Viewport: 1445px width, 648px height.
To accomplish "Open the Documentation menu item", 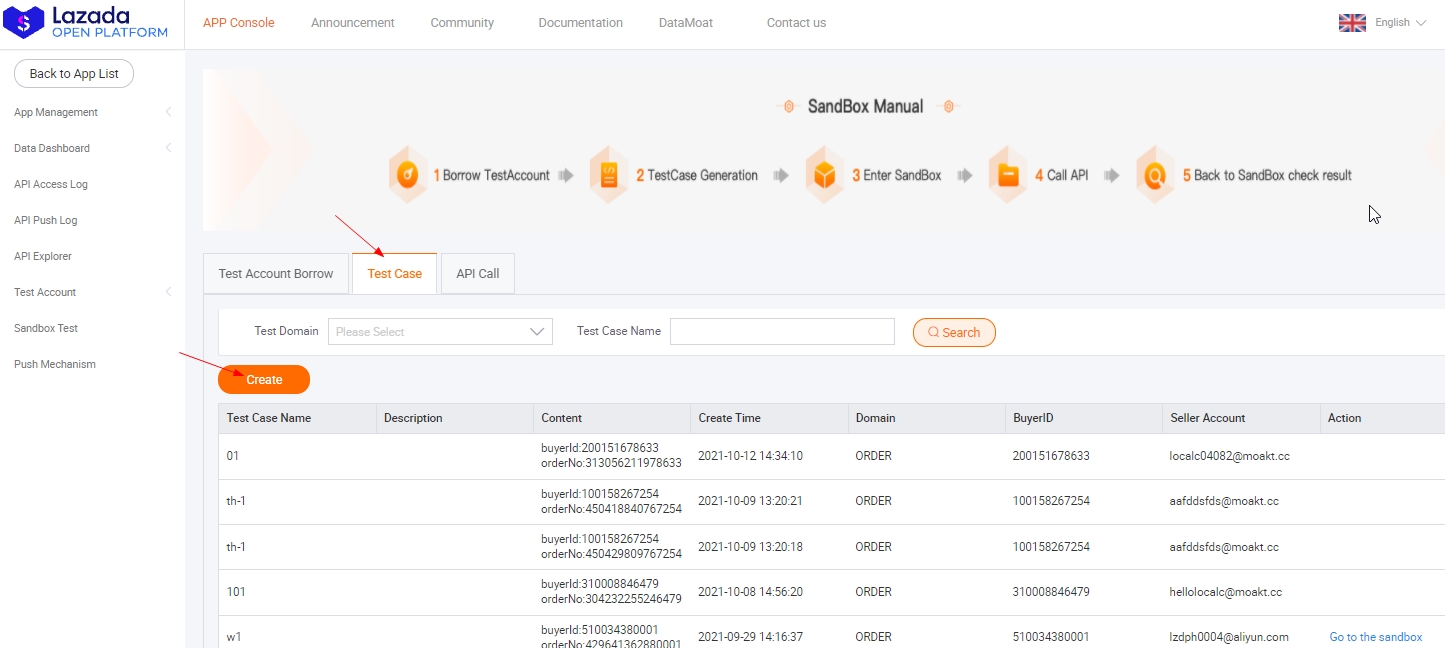I will tap(580, 23).
